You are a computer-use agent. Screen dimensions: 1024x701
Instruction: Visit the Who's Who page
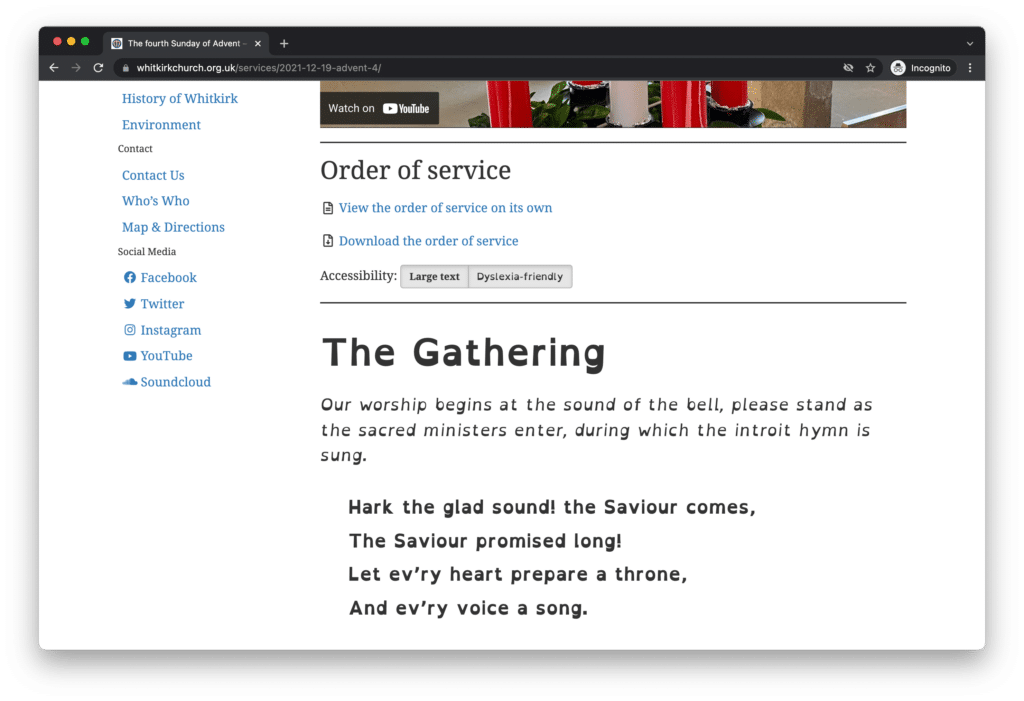pos(155,201)
